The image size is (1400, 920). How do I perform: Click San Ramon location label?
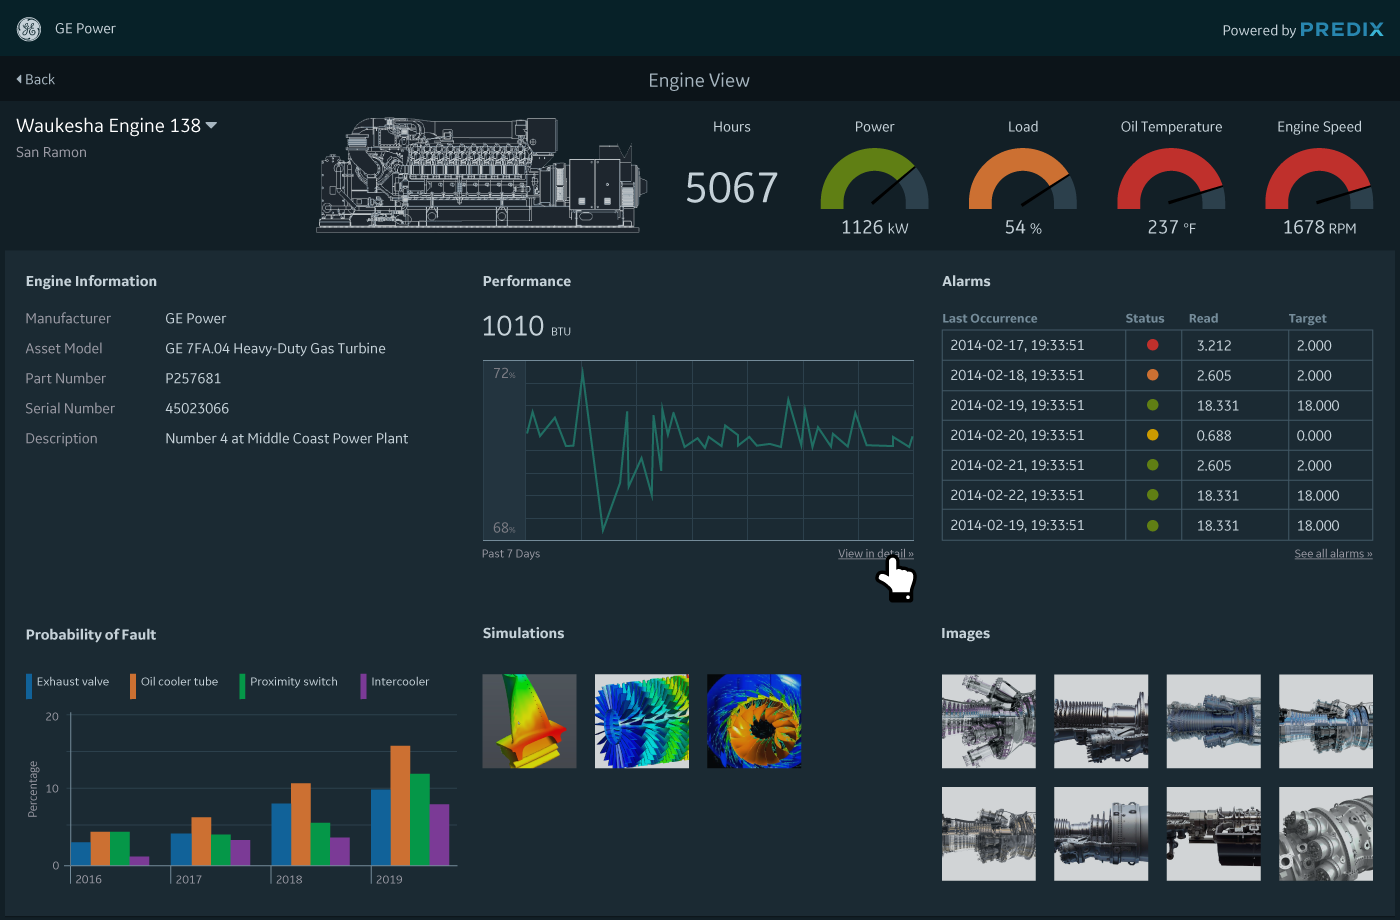(x=51, y=152)
